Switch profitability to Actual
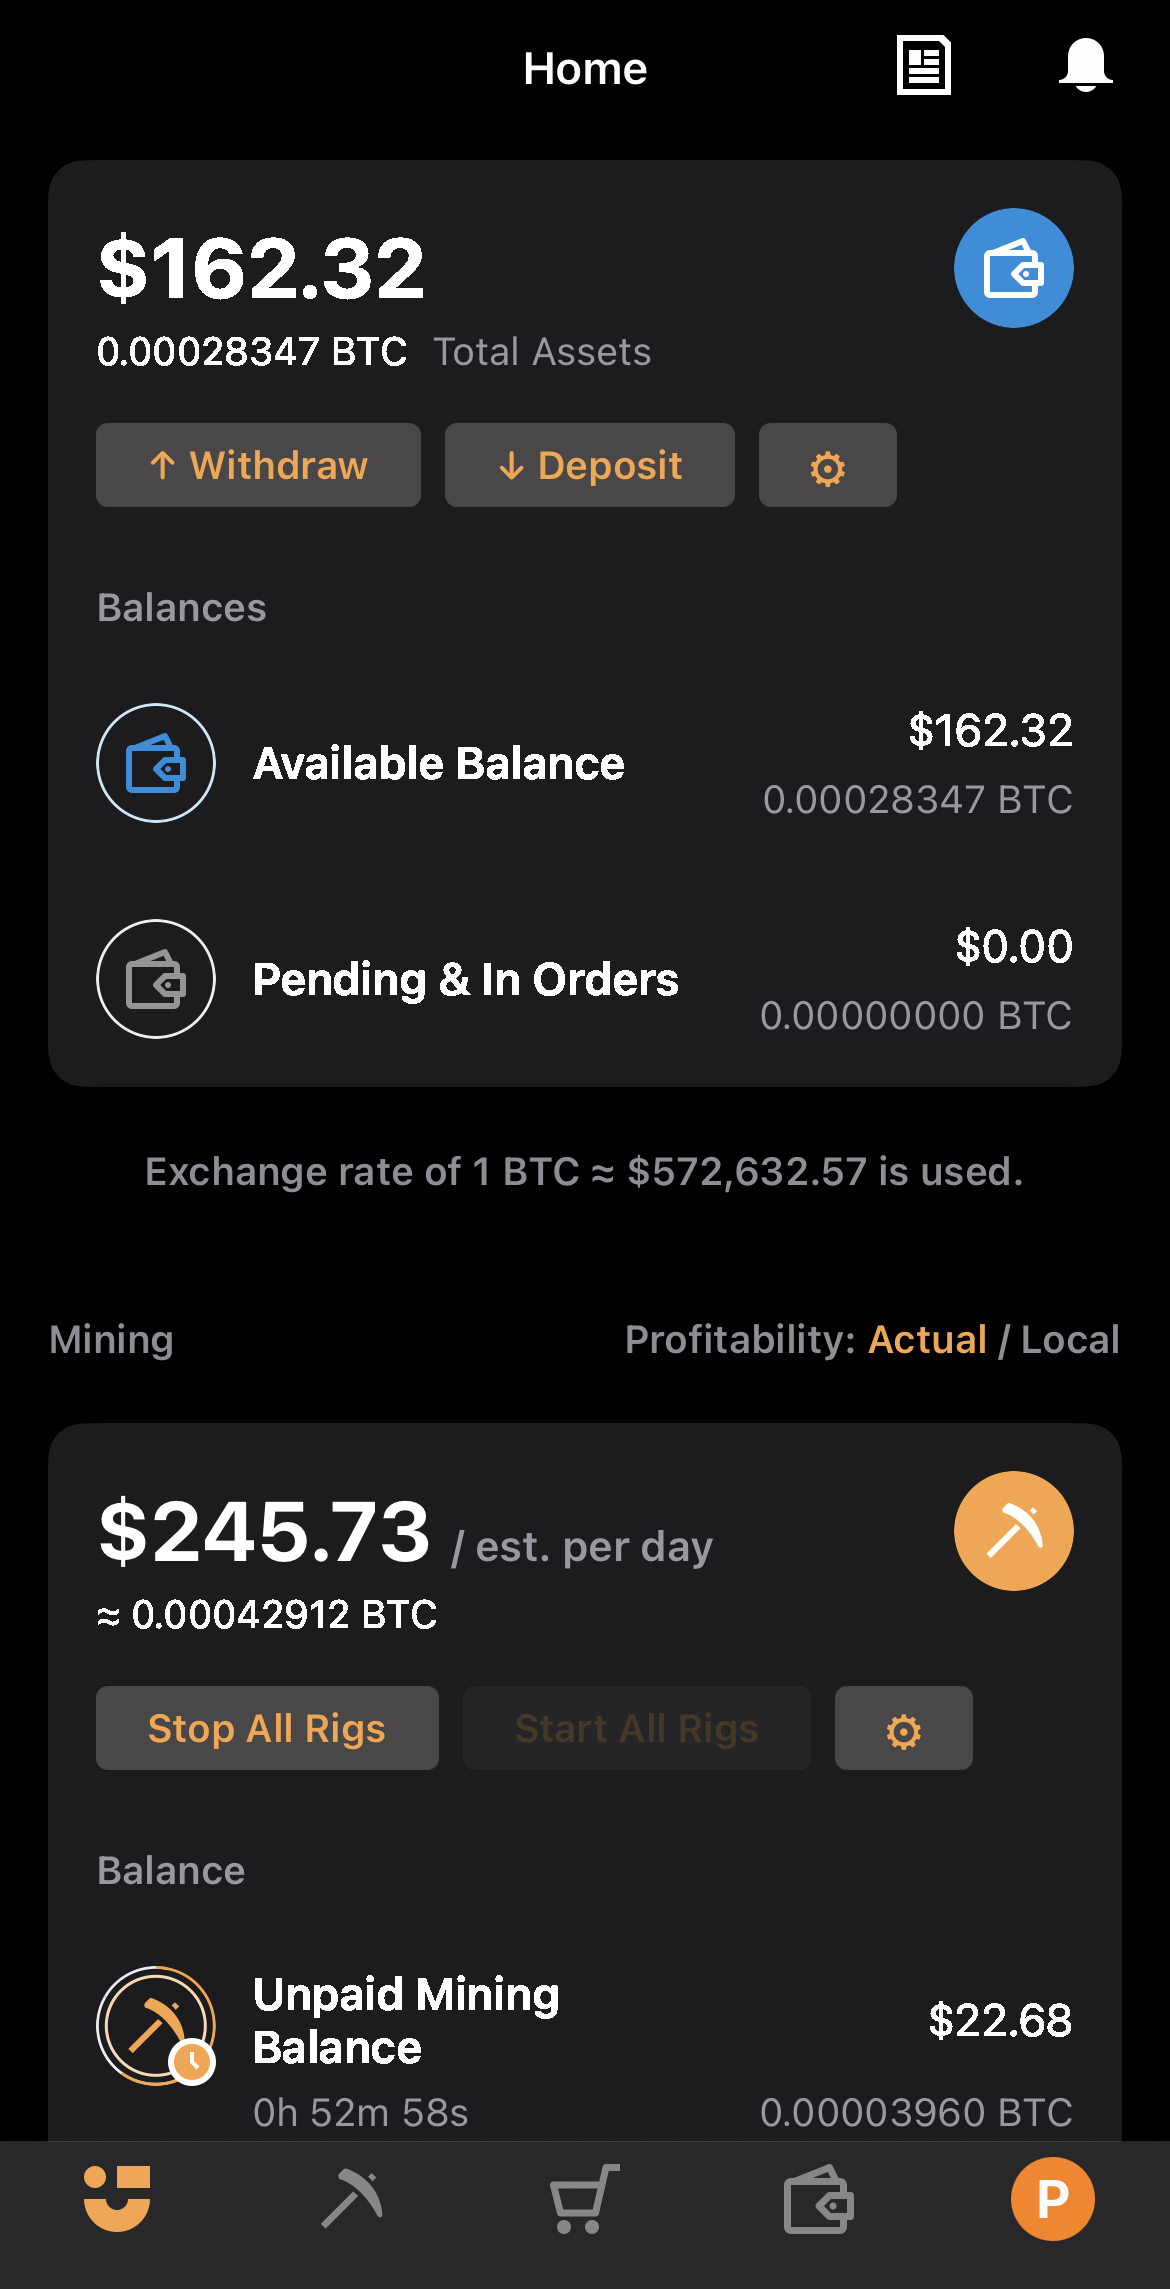The width and height of the screenshot is (1170, 2289). click(927, 1340)
